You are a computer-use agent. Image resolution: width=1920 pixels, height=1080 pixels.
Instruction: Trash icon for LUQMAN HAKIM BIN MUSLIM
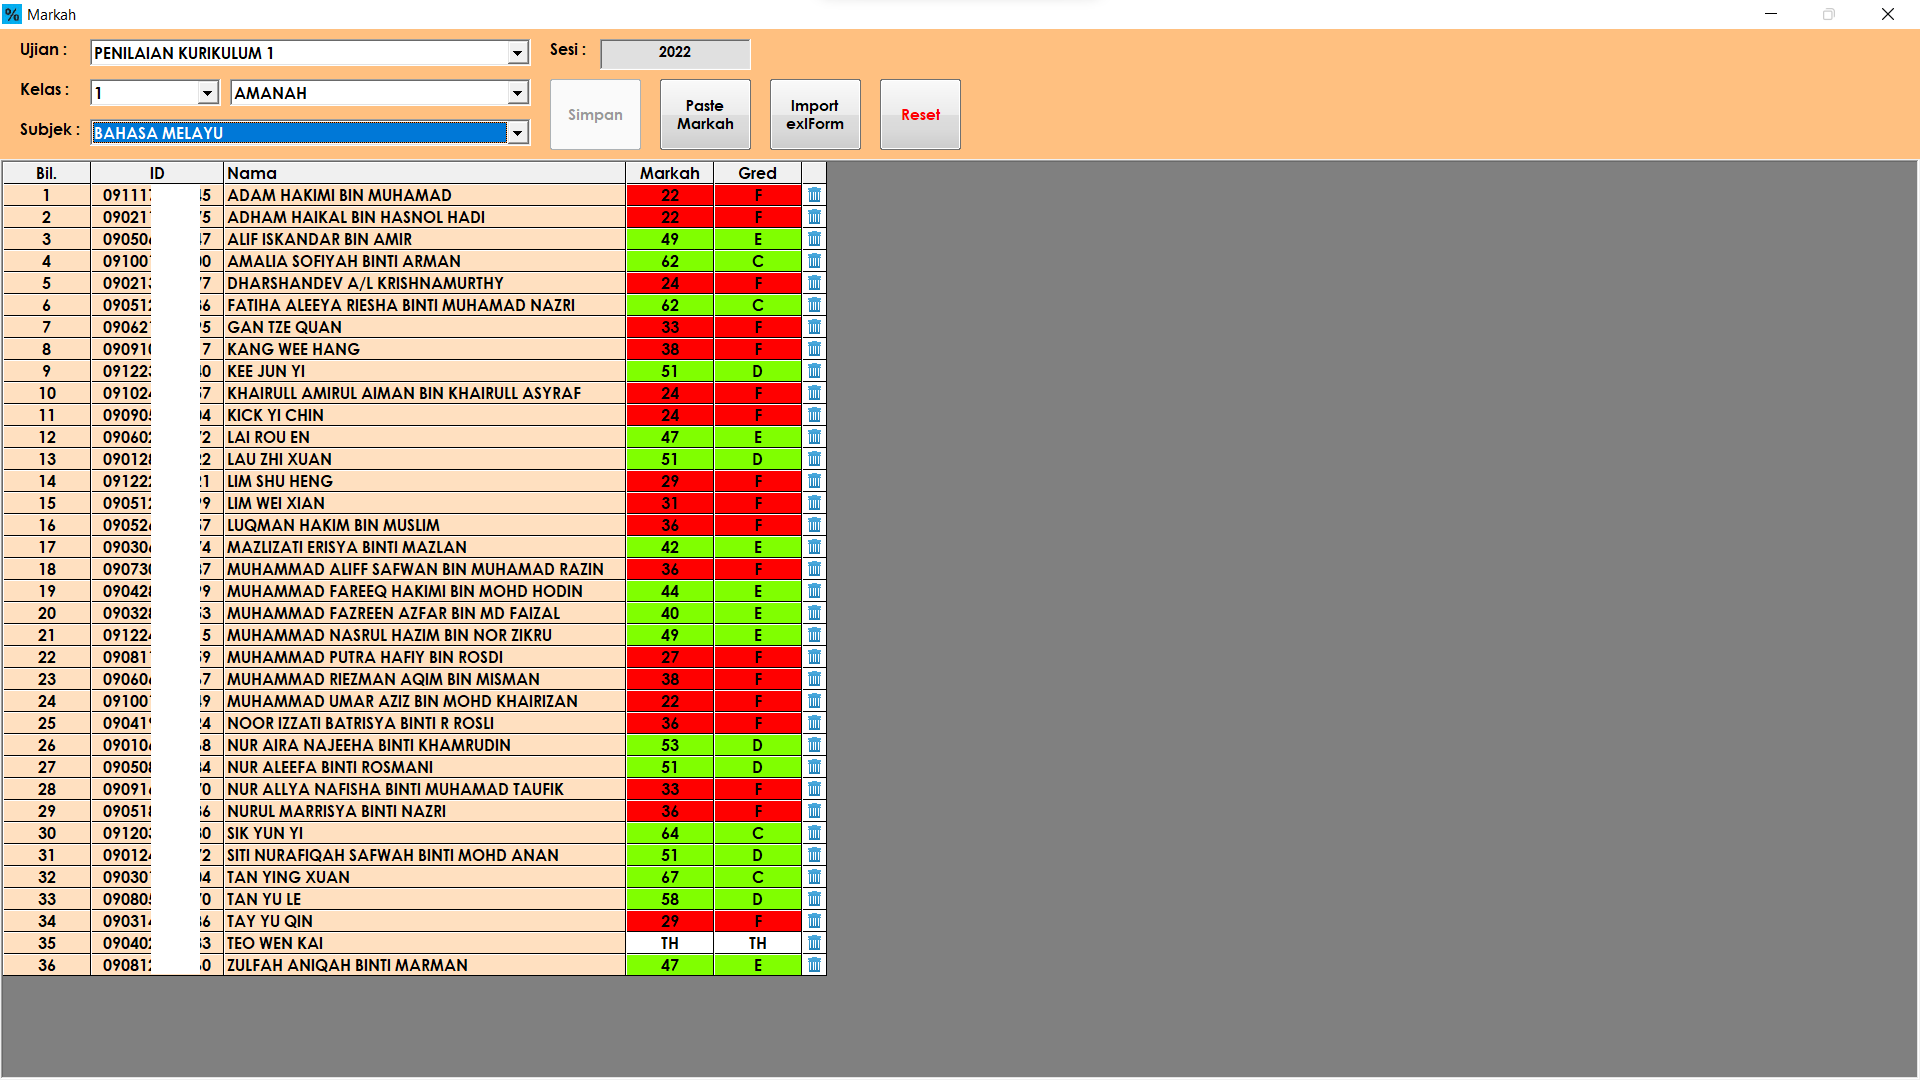tap(814, 525)
